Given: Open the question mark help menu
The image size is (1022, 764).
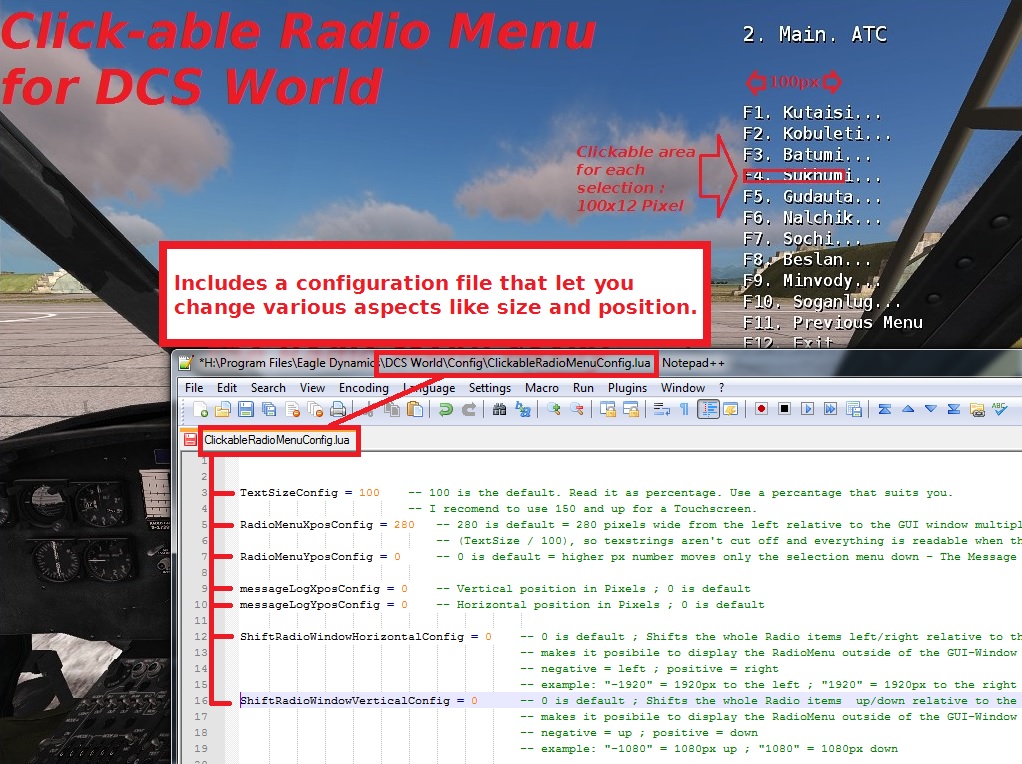Looking at the screenshot, I should pos(721,387).
